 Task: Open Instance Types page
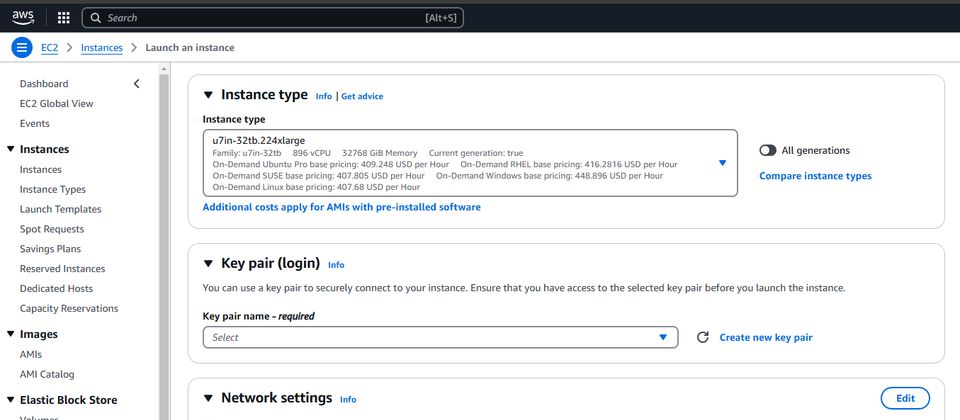53,189
